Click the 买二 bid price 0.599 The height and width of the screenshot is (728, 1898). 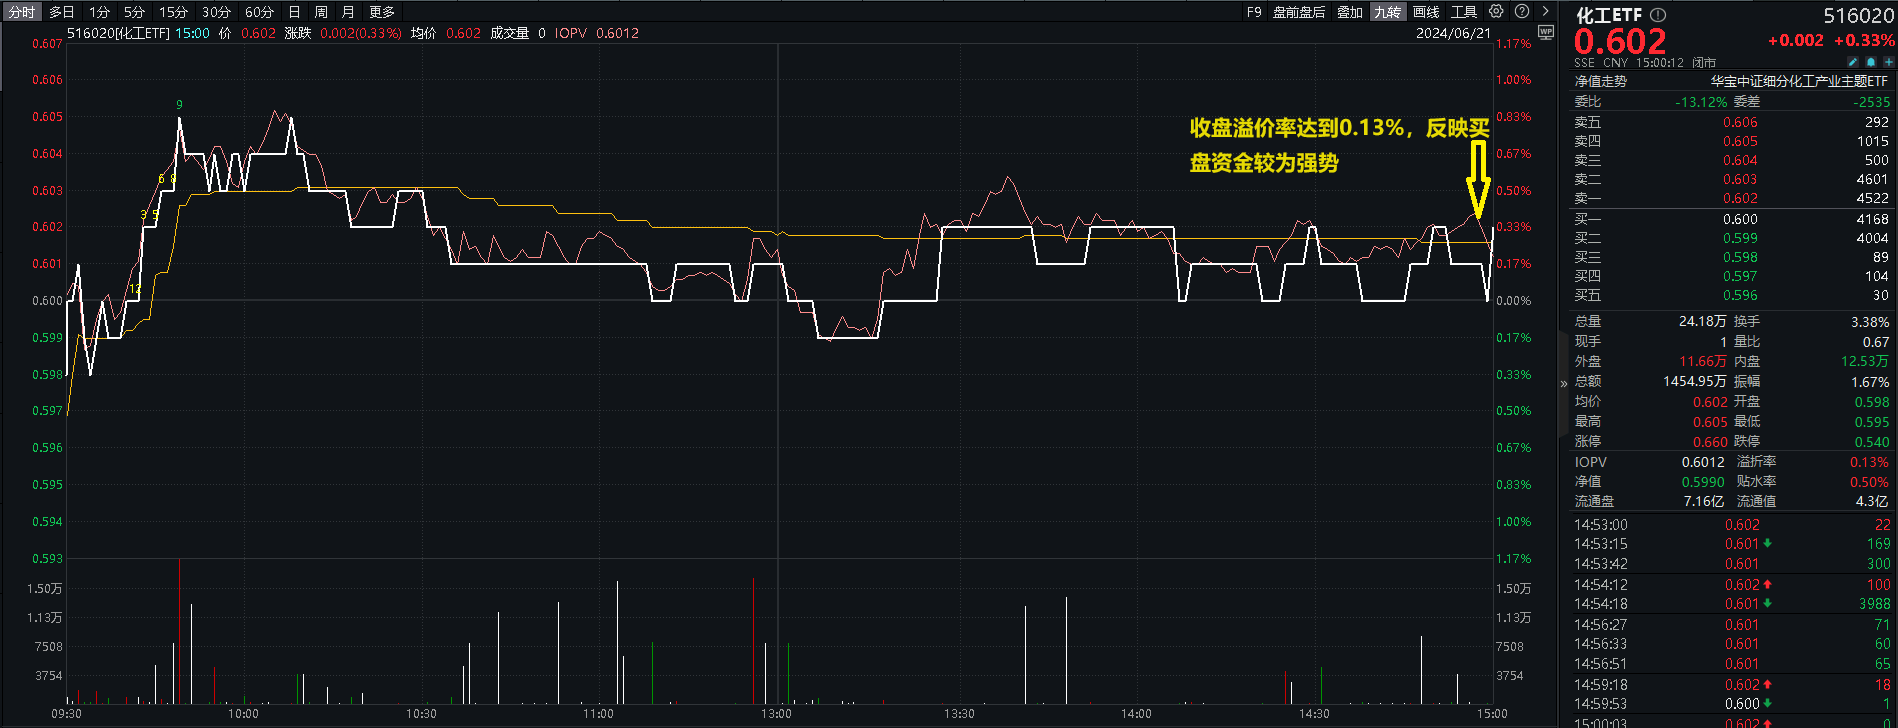1740,238
